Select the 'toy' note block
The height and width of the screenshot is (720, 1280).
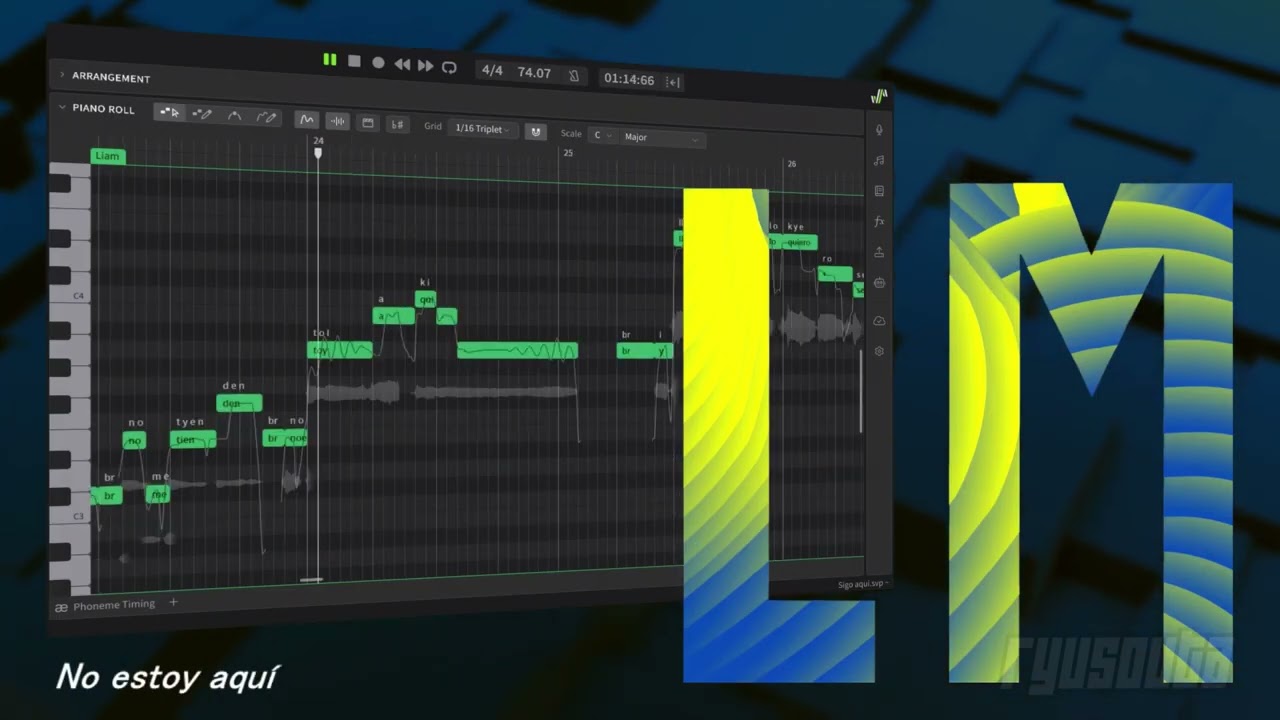click(339, 350)
